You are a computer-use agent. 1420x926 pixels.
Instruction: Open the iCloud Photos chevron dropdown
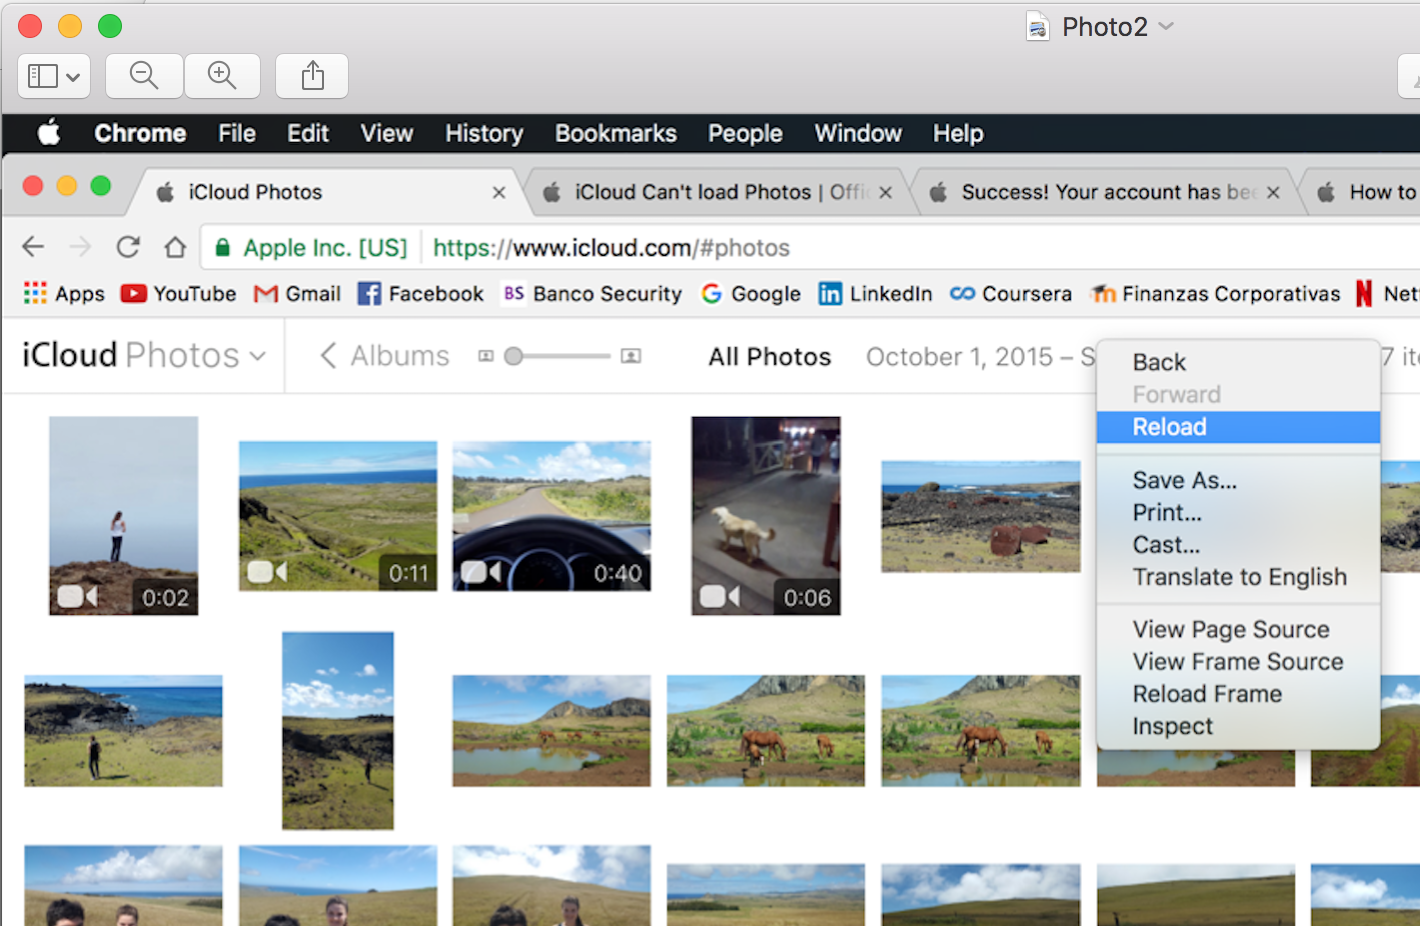tap(258, 355)
